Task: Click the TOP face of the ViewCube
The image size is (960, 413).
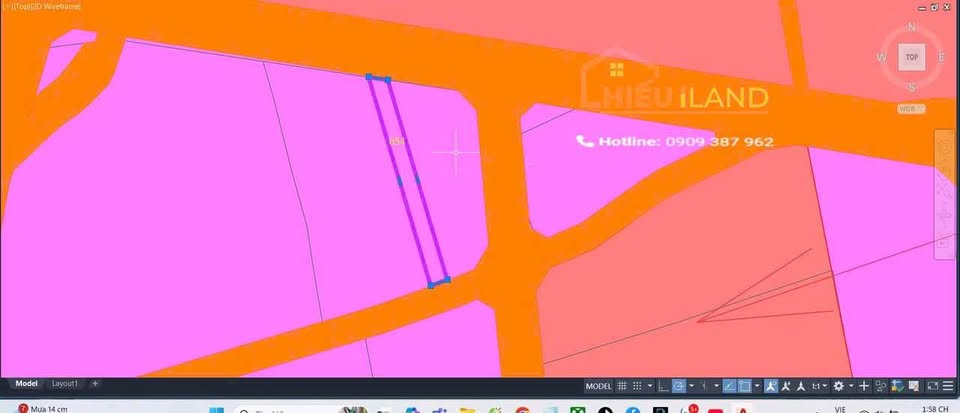Action: click(911, 57)
